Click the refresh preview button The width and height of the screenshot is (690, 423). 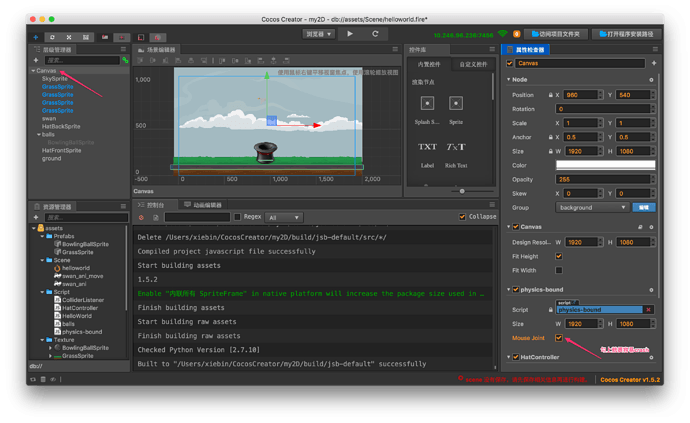coord(375,34)
